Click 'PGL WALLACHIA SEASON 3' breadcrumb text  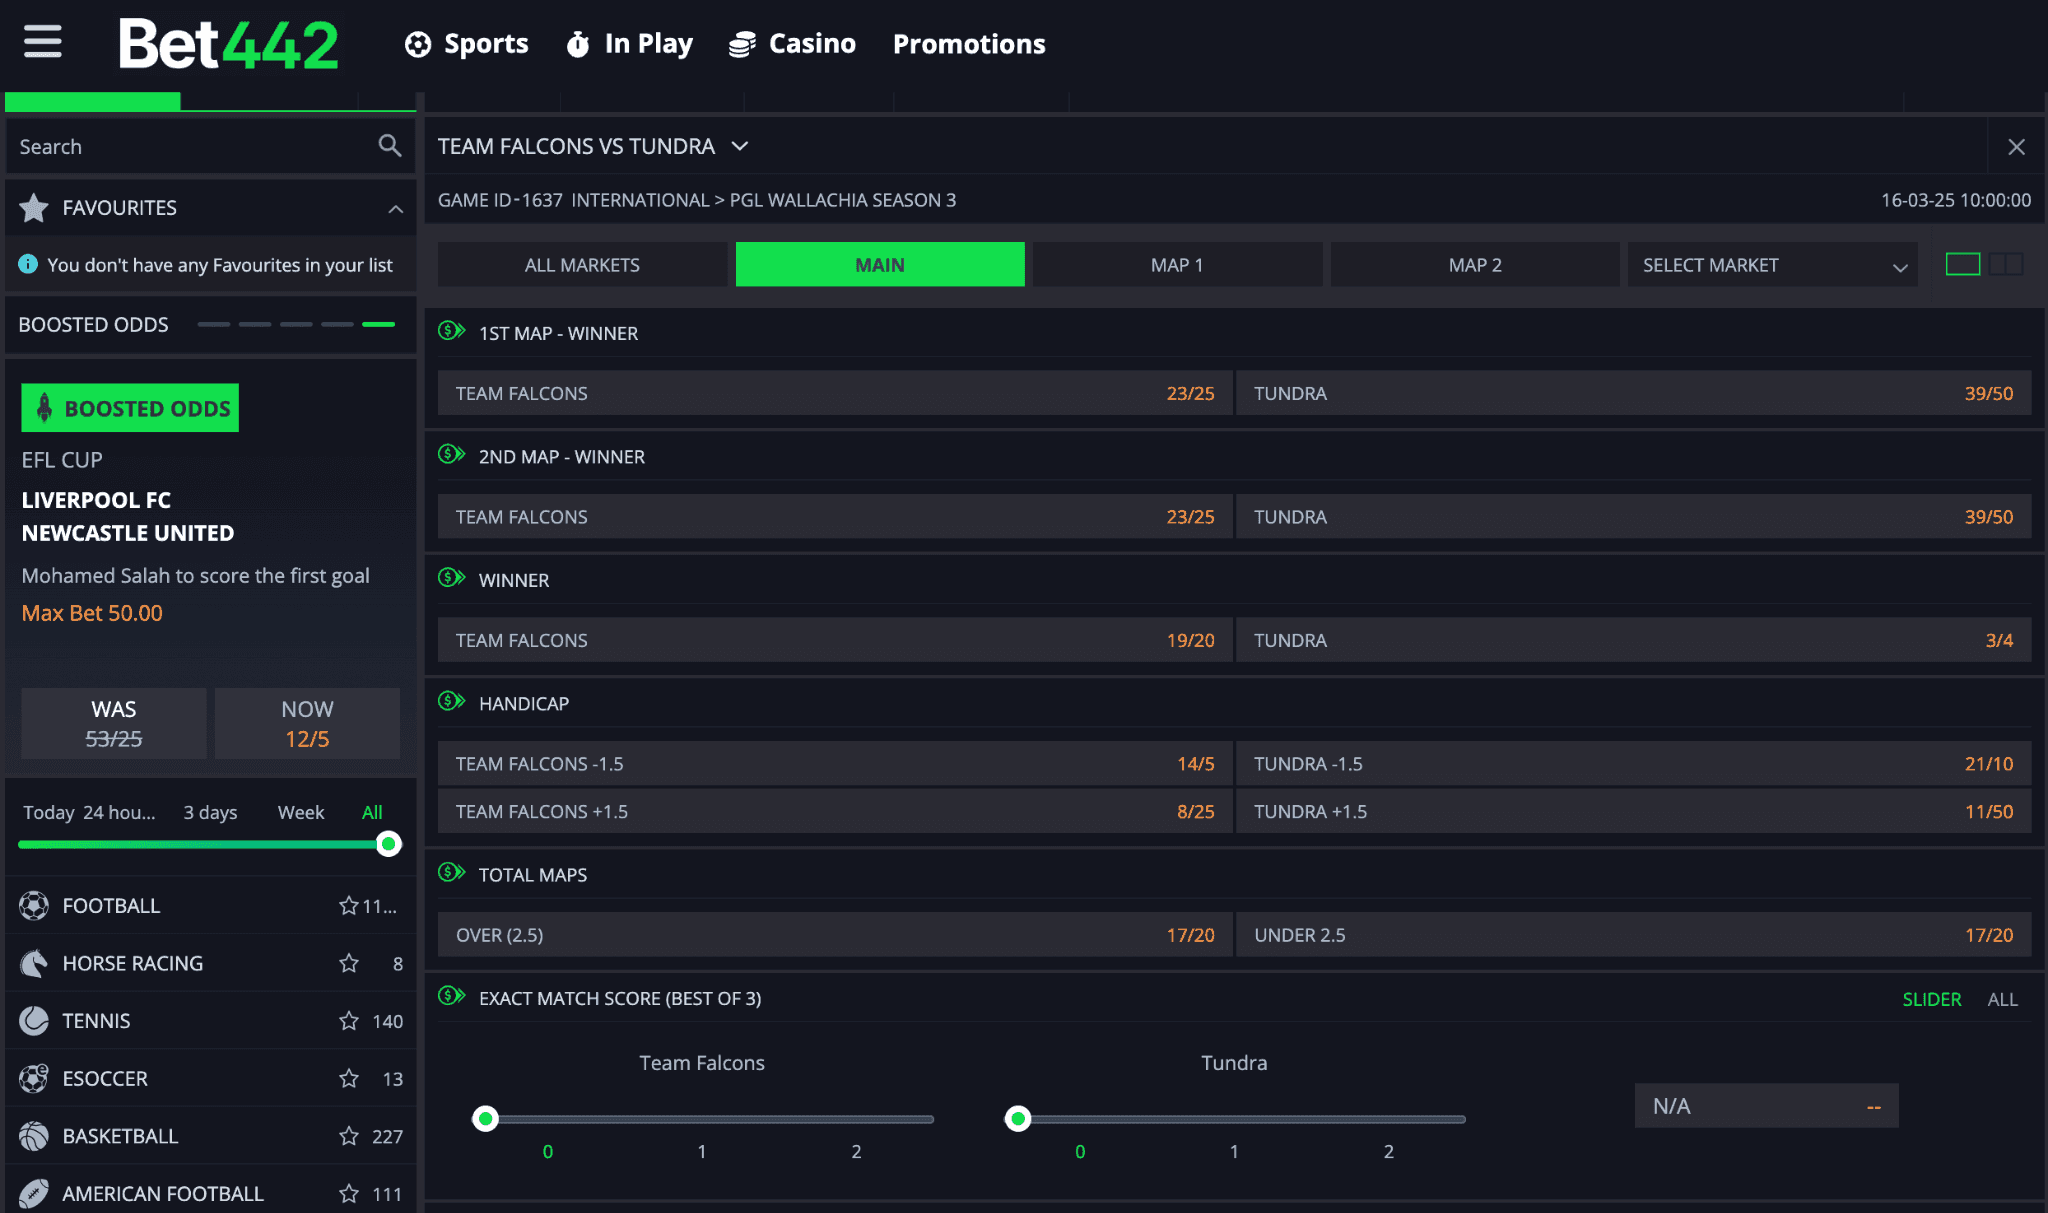click(x=843, y=200)
